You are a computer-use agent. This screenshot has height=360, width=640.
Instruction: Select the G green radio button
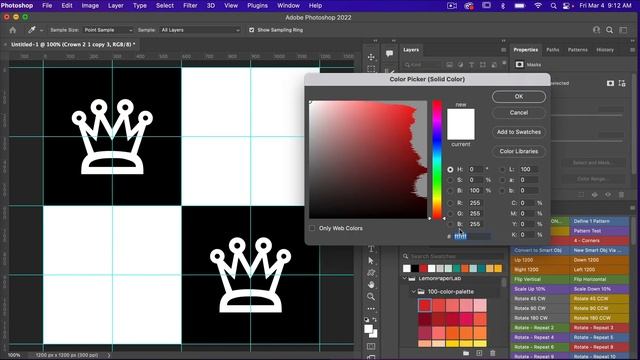[x=450, y=213]
